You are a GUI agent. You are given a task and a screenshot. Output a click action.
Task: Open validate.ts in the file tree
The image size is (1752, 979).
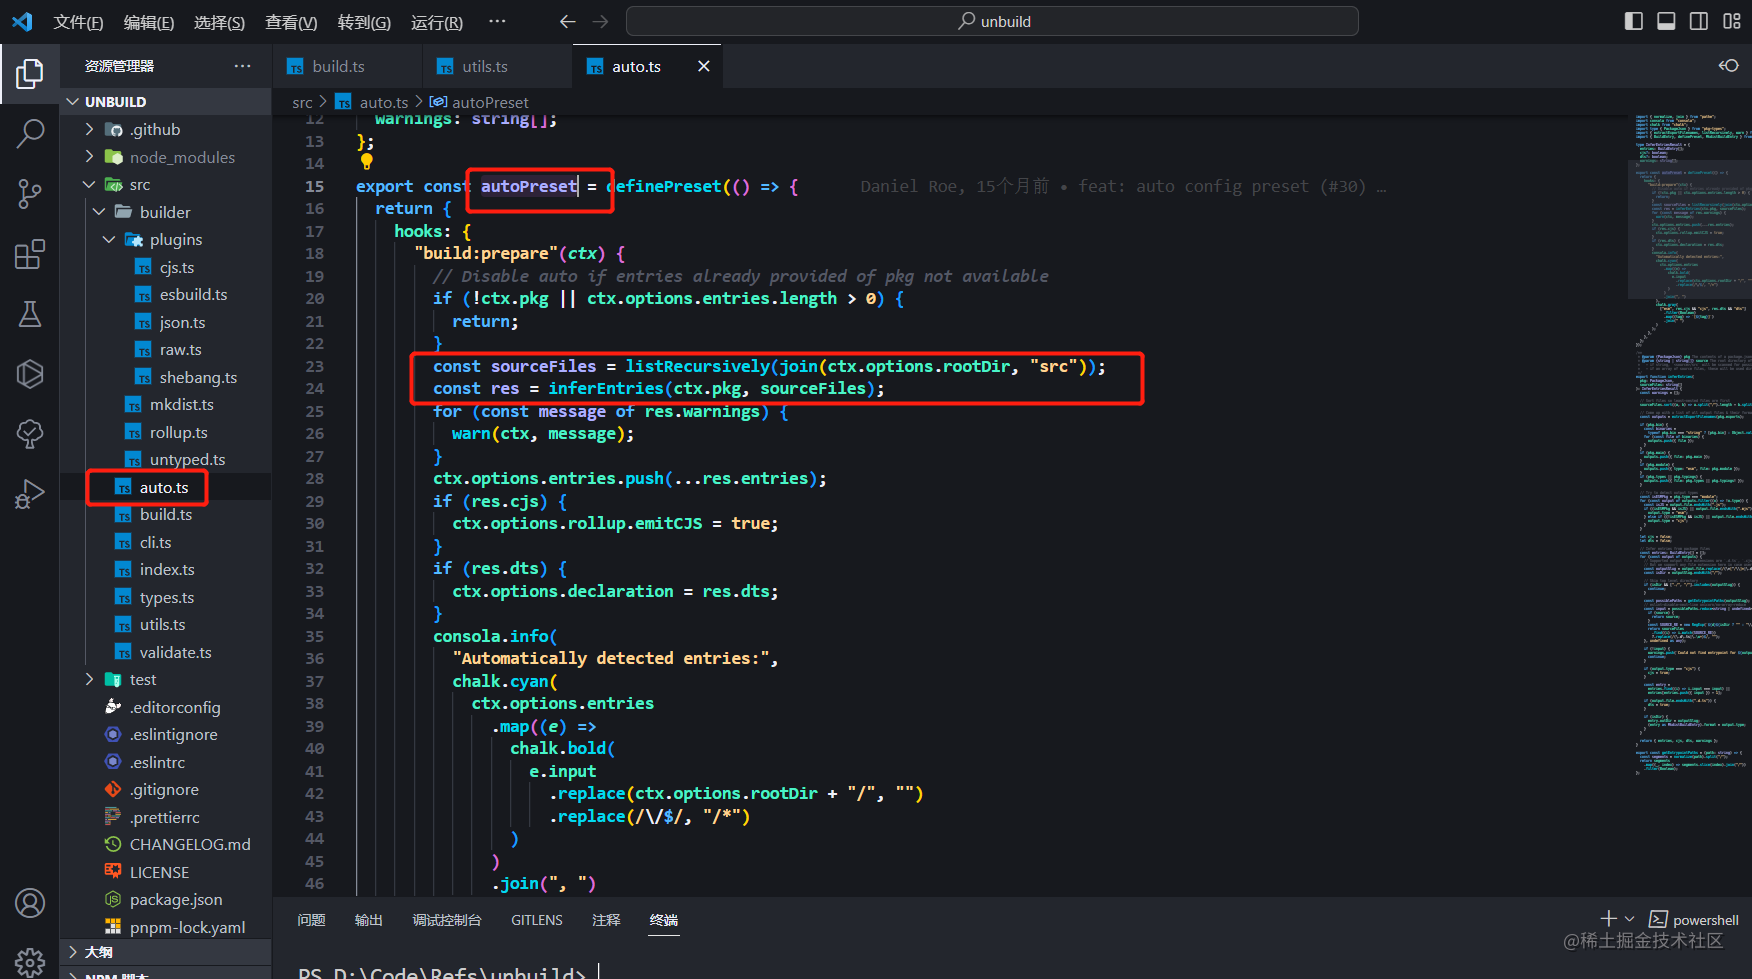click(166, 652)
